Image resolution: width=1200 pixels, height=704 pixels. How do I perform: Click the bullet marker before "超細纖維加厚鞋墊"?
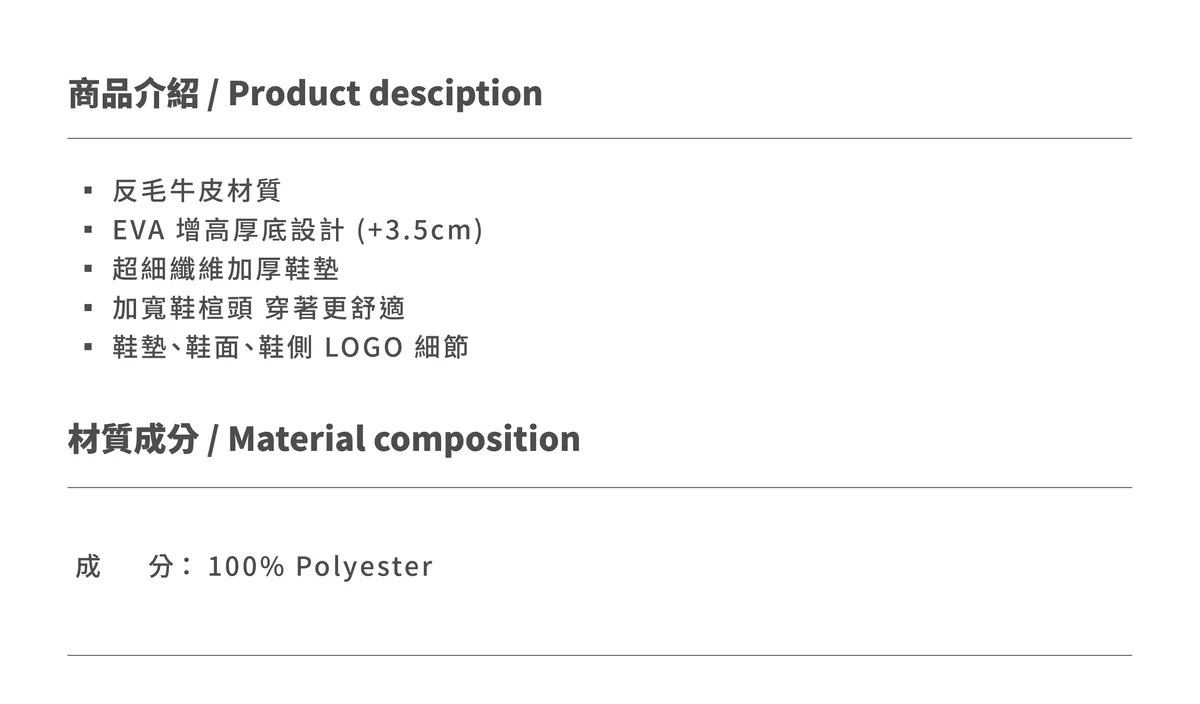click(88, 269)
